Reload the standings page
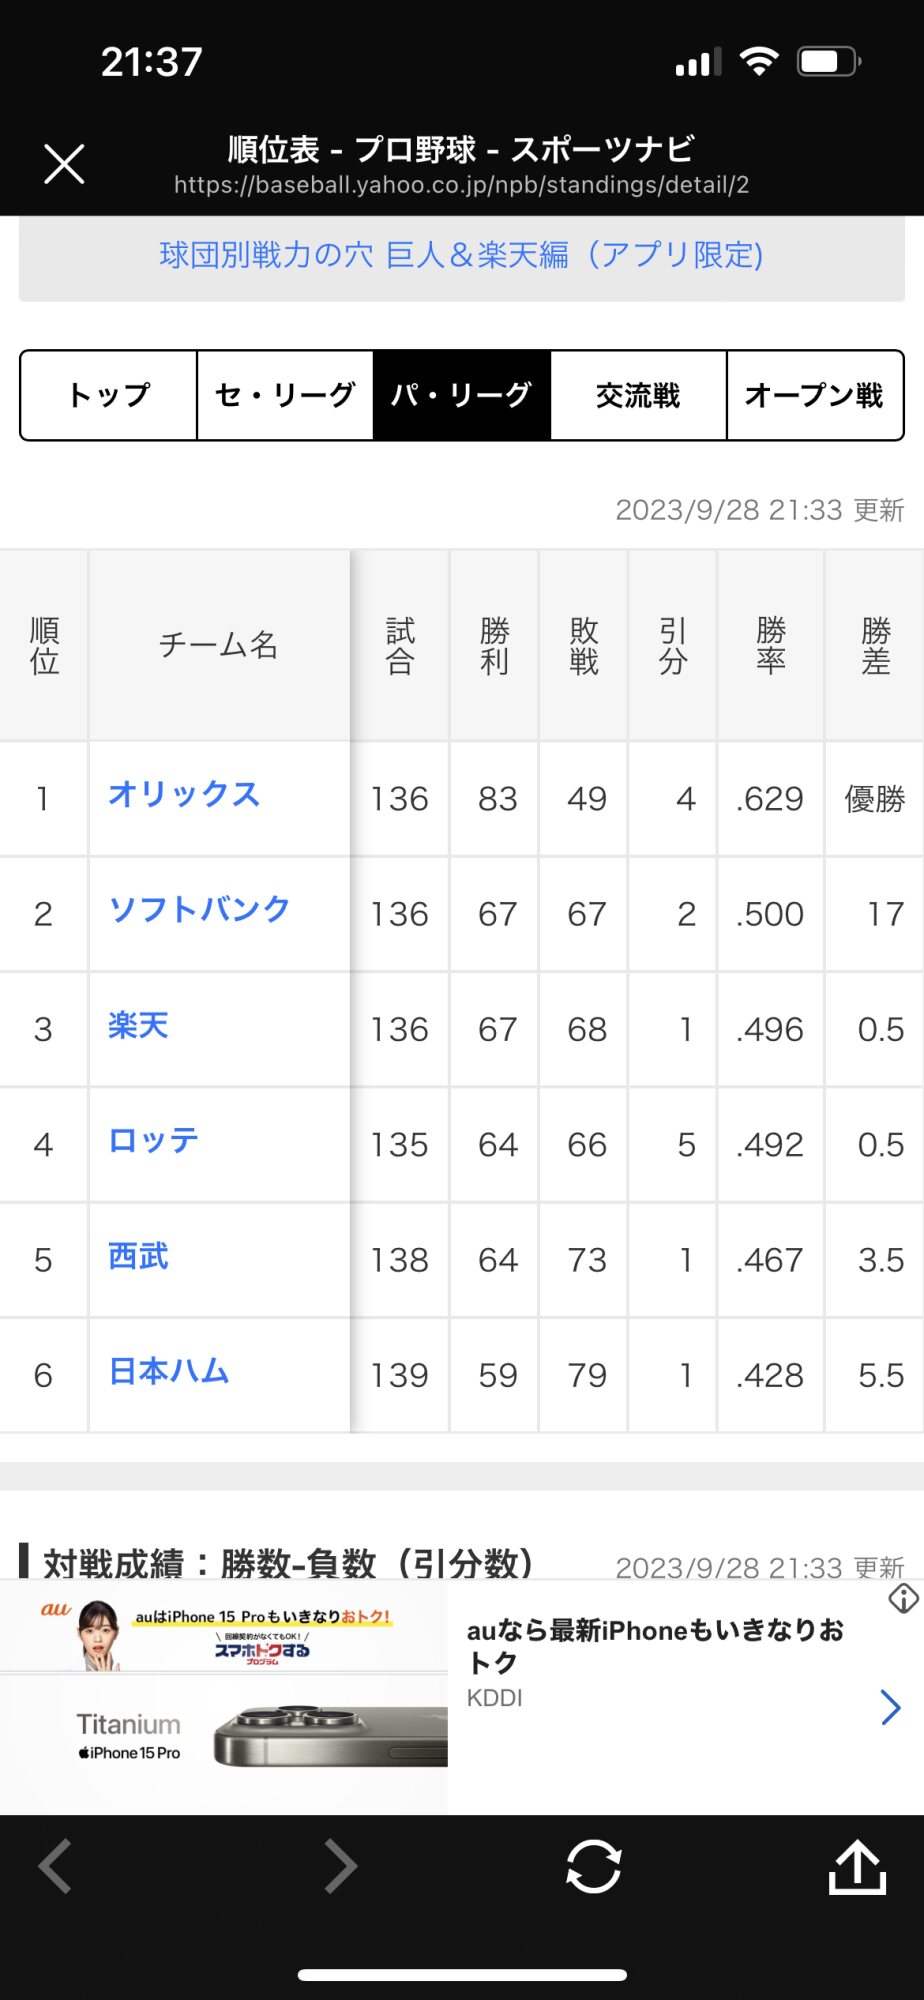This screenshot has width=924, height=2000. click(x=594, y=1866)
